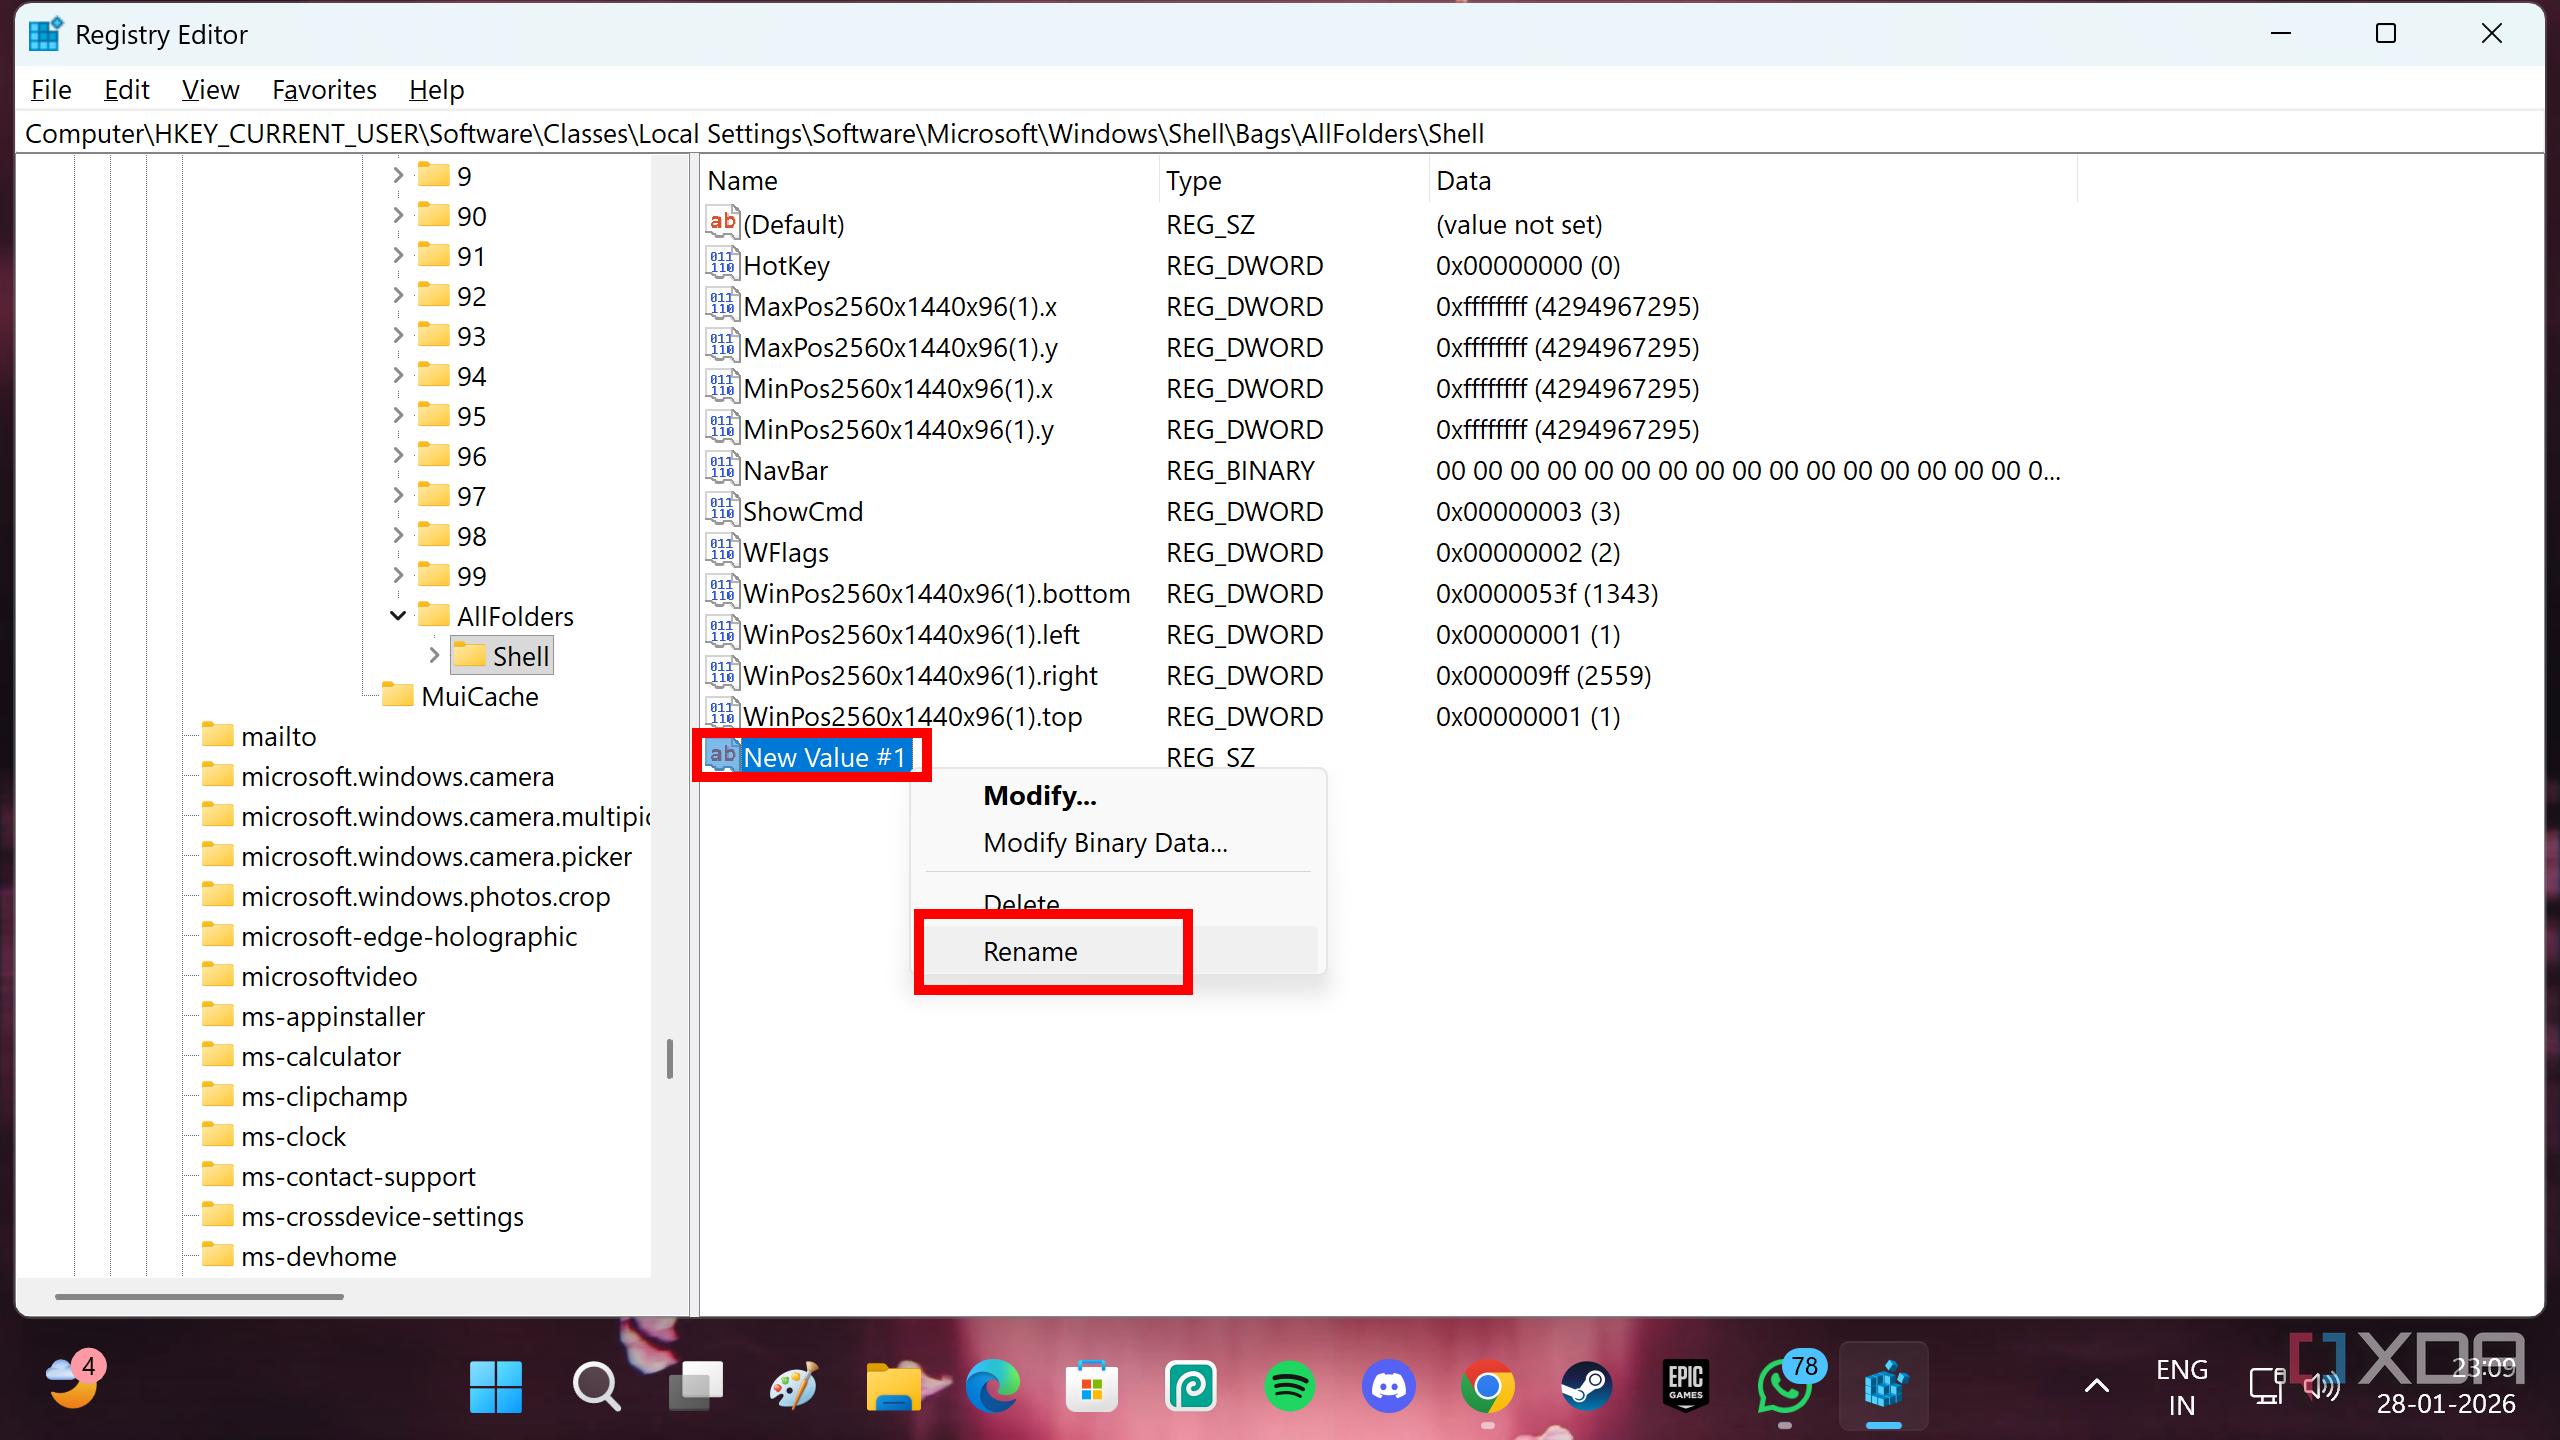This screenshot has width=2560, height=1440.
Task: Open Steam from the taskbar
Action: point(1586,1386)
